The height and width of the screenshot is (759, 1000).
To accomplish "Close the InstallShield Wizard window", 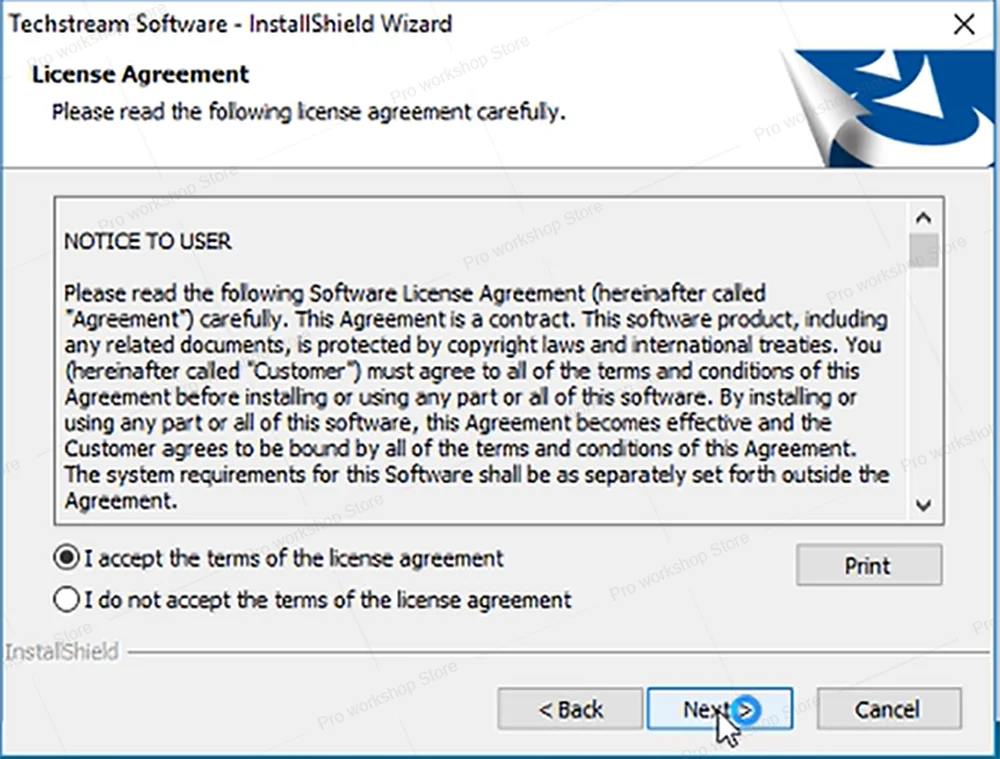I will pos(964,24).
